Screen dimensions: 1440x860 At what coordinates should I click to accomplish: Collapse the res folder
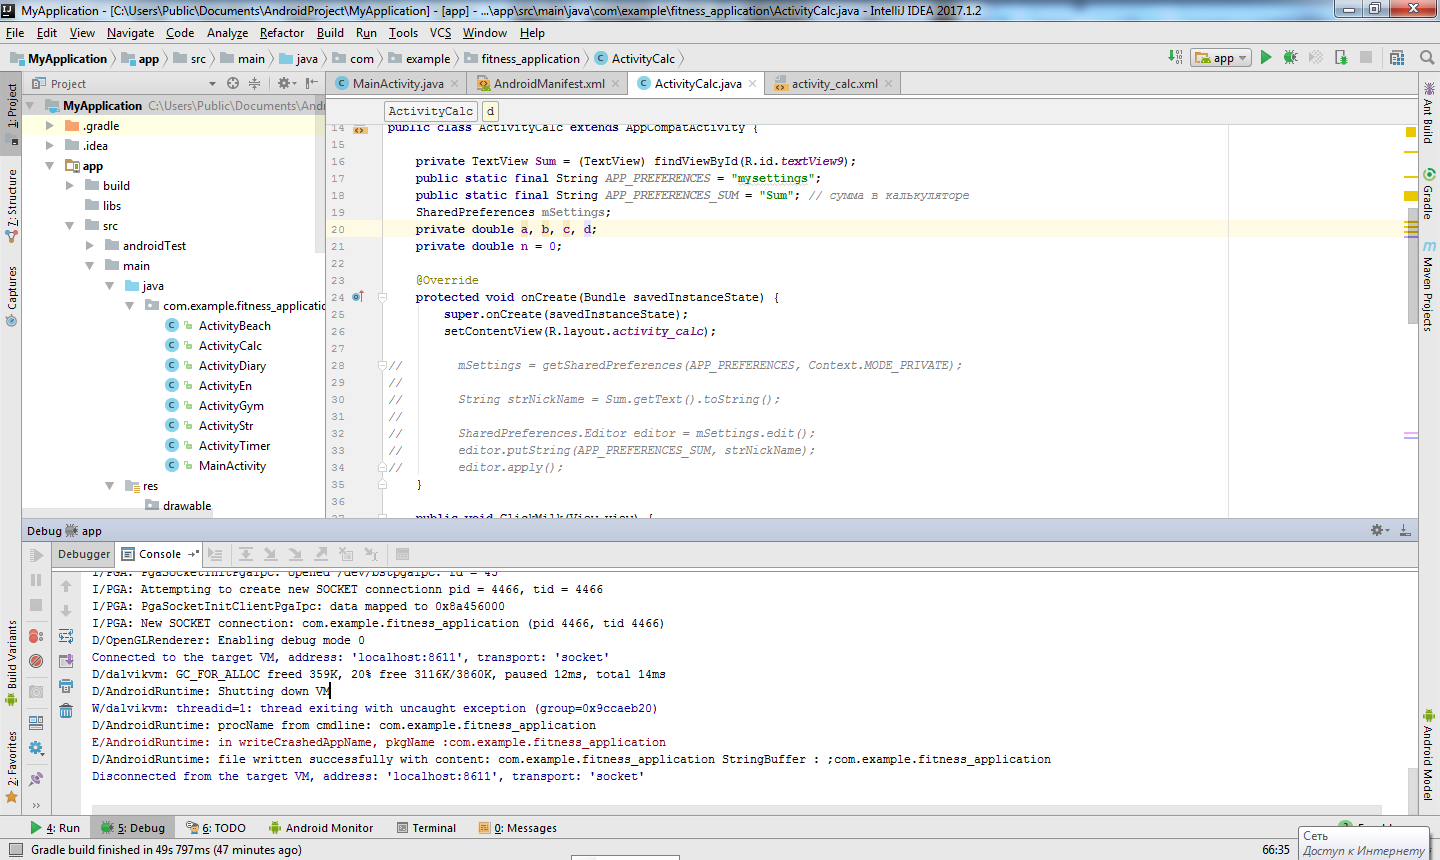tap(110, 486)
